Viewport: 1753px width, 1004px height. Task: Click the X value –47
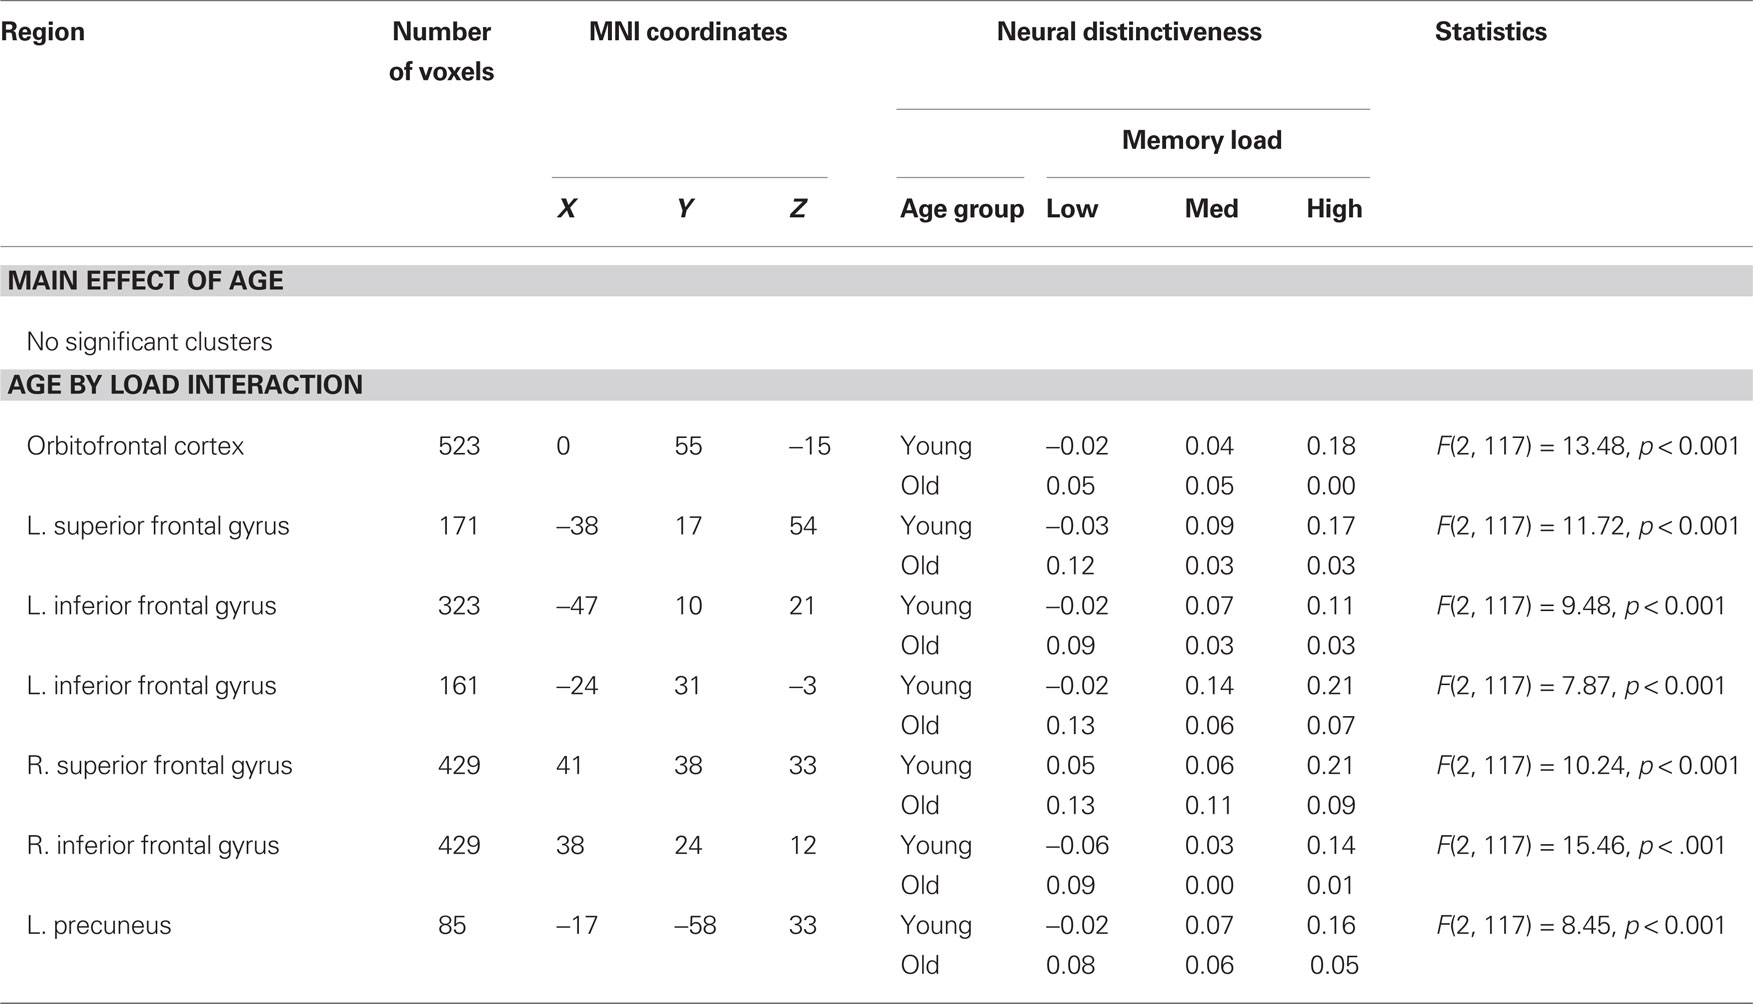(577, 606)
